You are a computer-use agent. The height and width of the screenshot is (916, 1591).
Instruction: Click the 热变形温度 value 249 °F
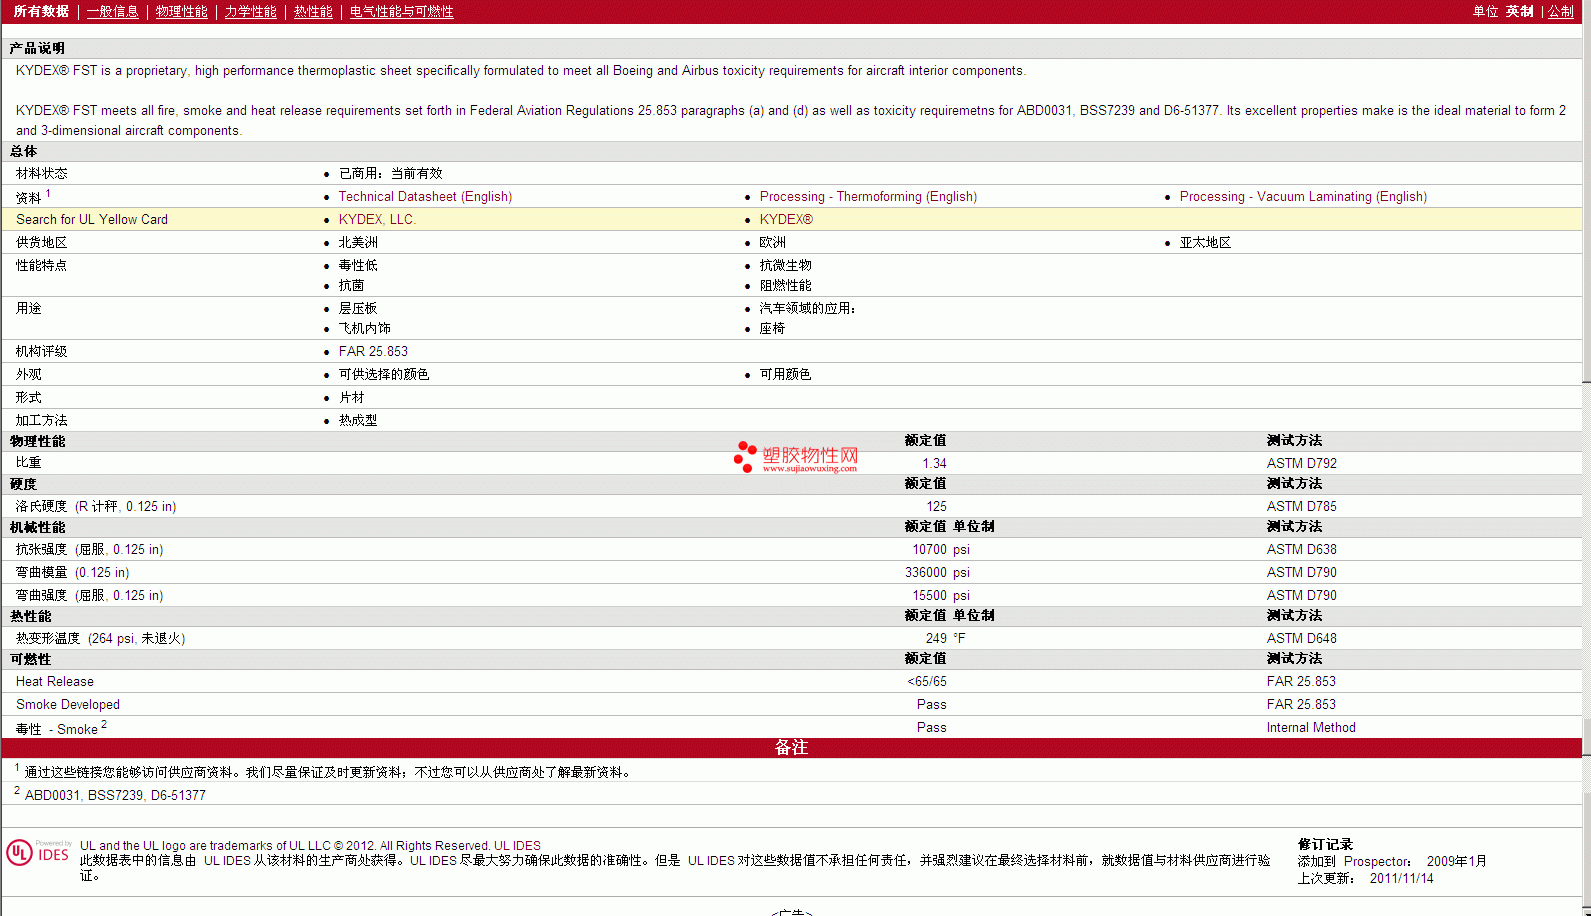tap(945, 639)
